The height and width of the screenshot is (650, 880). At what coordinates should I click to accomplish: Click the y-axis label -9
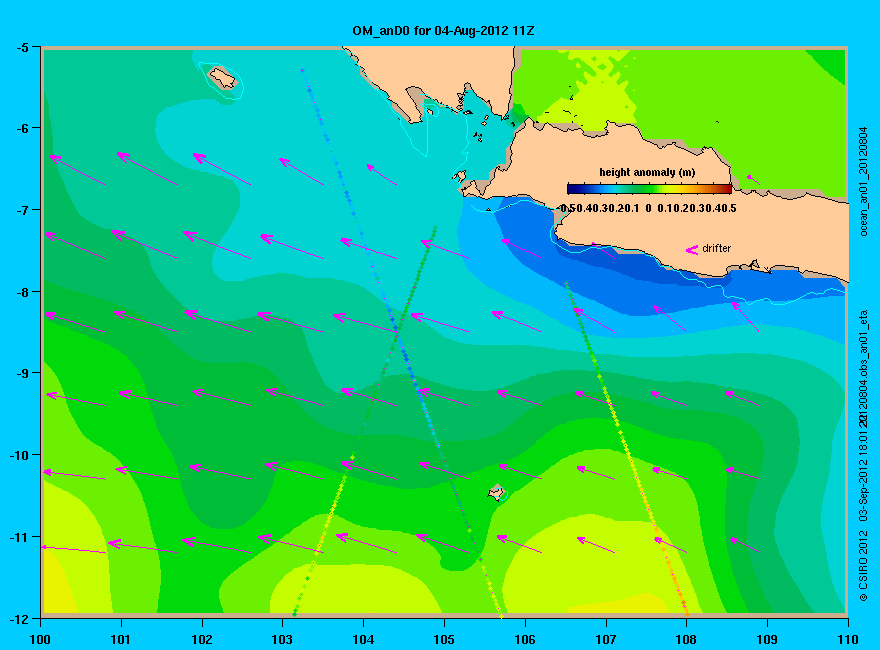22,373
